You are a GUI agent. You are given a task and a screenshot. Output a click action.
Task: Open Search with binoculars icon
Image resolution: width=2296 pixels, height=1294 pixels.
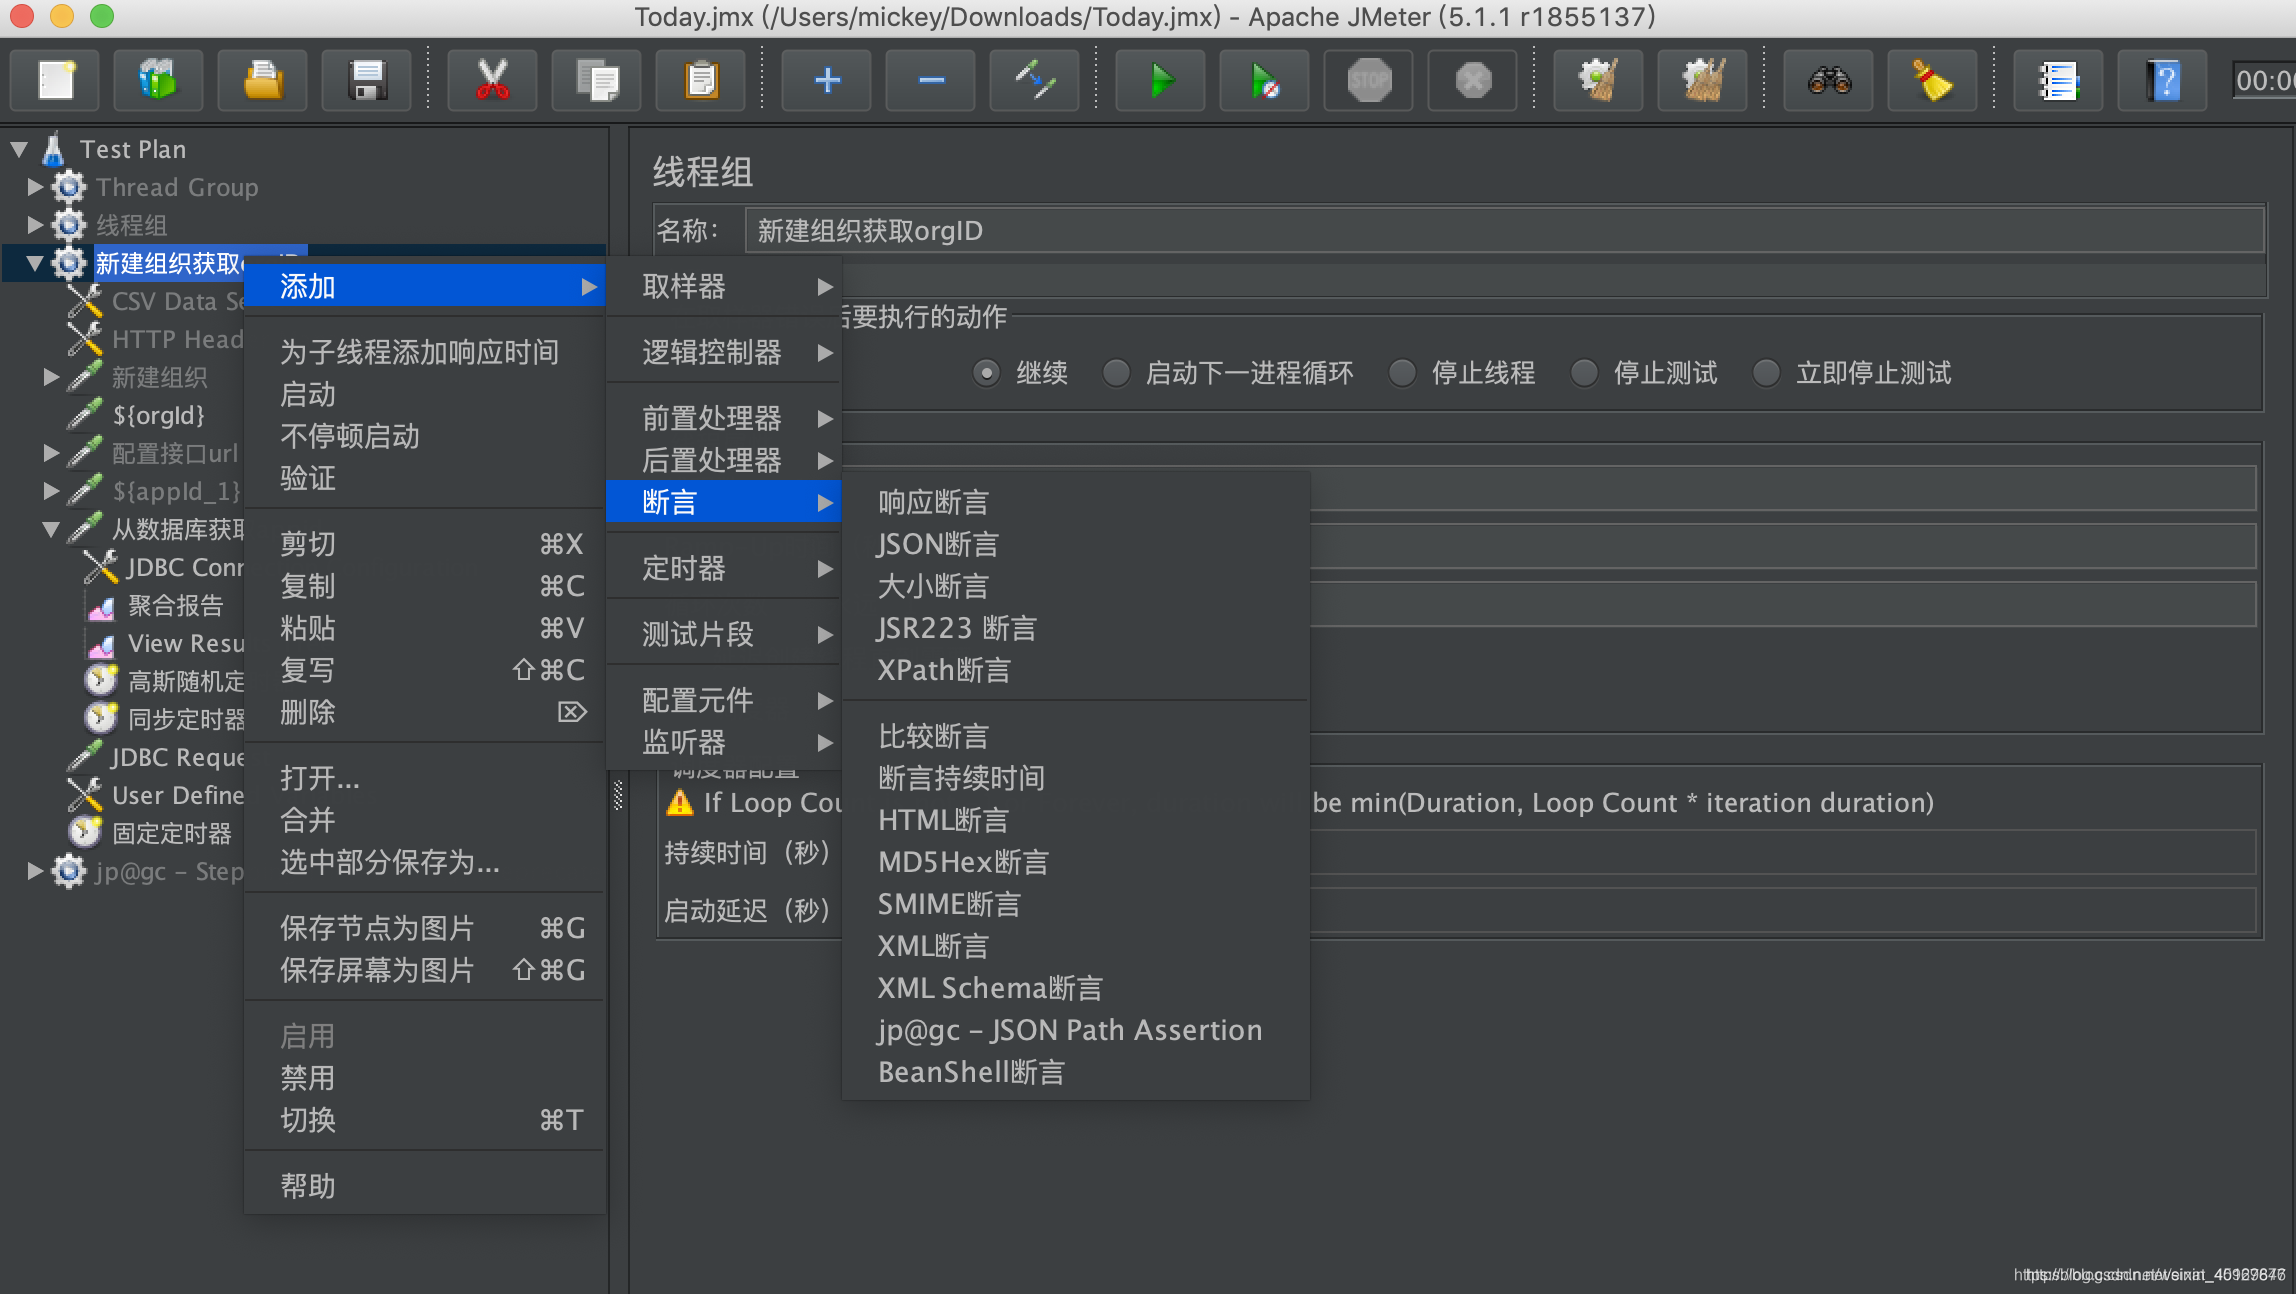coord(1829,80)
